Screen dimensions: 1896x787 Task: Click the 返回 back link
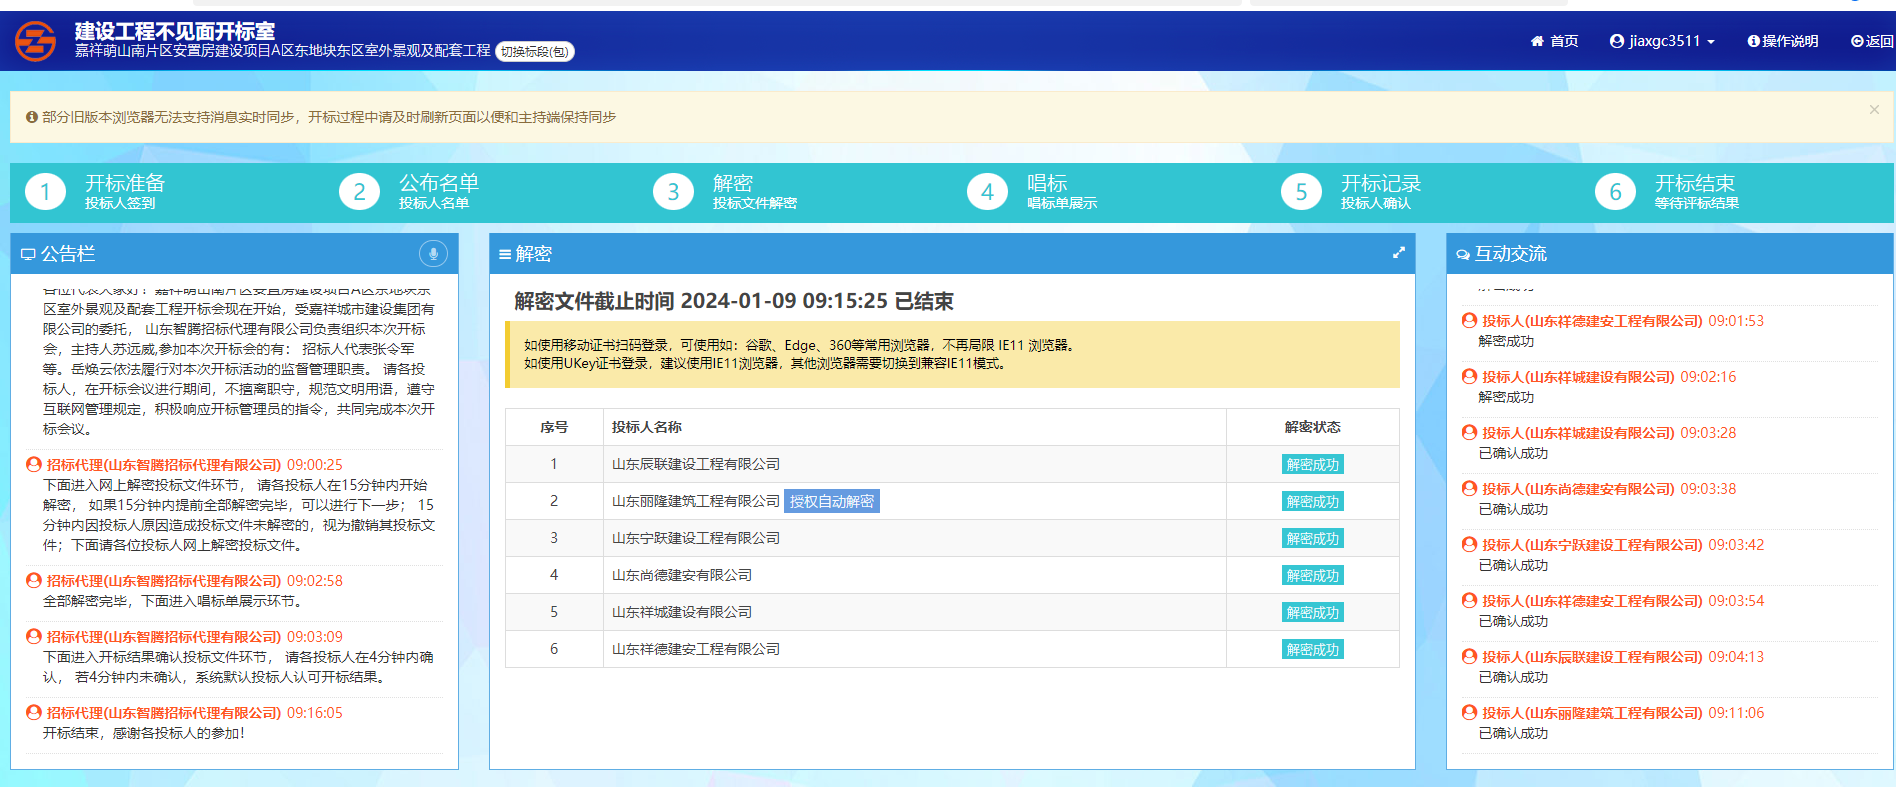(1872, 41)
